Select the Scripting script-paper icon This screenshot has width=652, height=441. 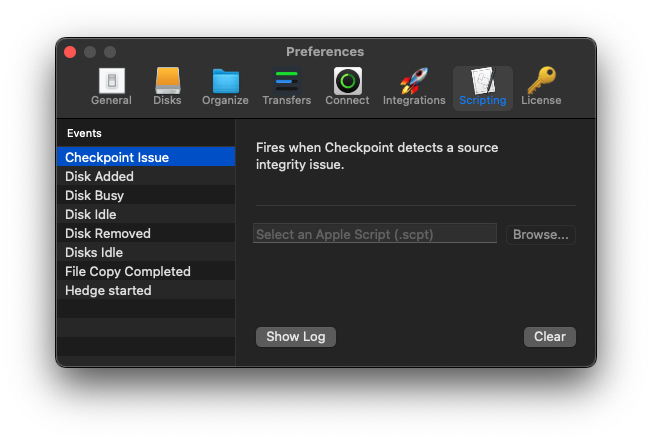tap(483, 81)
